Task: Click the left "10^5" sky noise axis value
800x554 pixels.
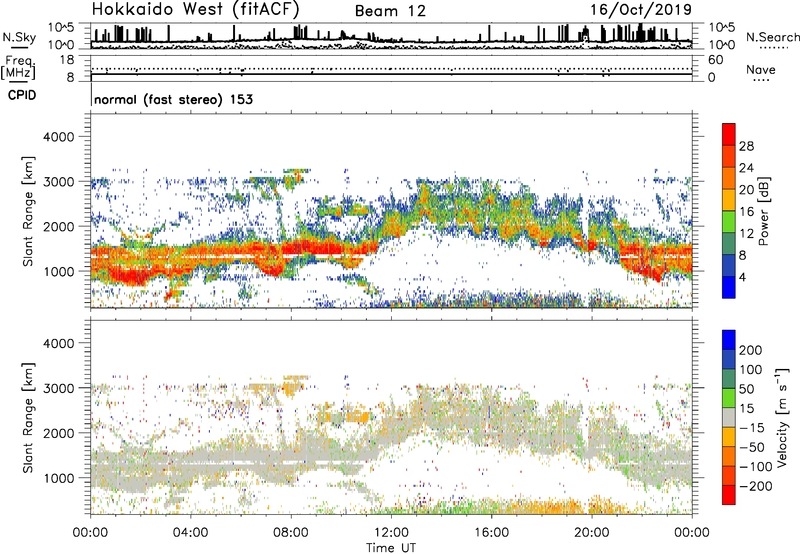Action: pyautogui.click(x=61, y=27)
